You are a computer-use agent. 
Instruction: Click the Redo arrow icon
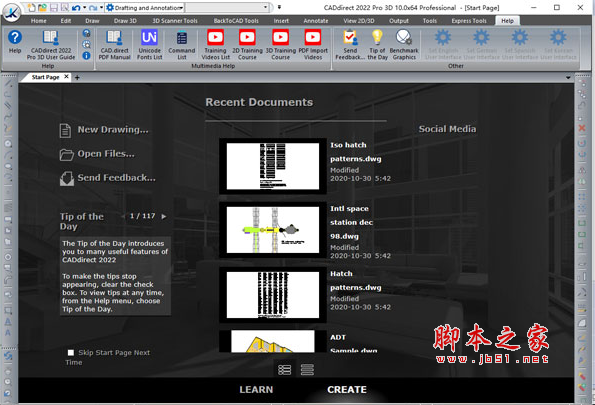93,8
